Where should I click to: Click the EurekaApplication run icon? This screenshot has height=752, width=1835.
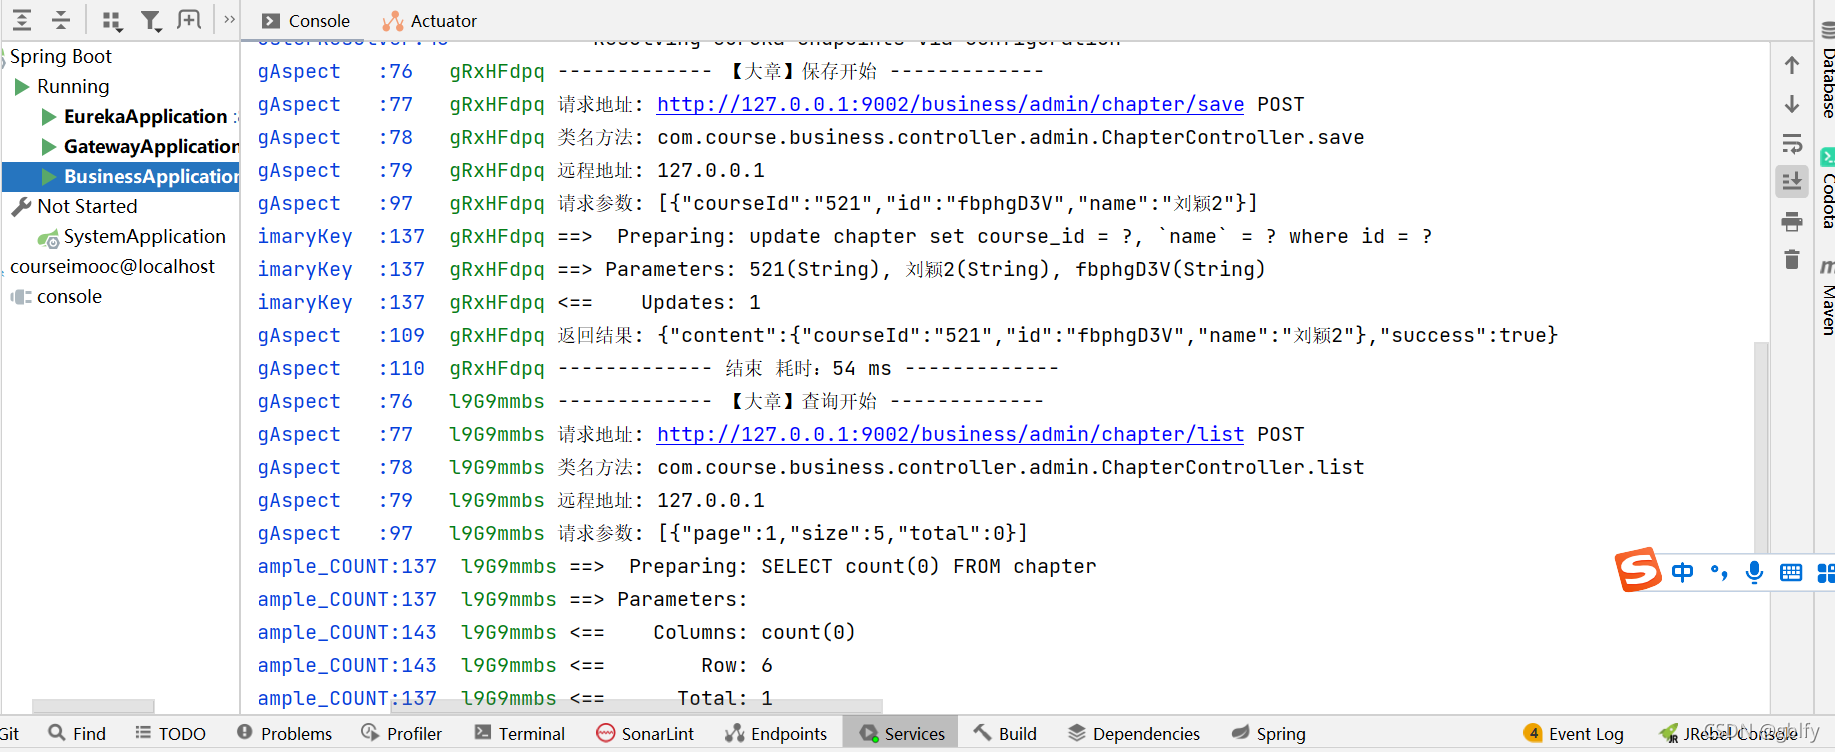(x=48, y=117)
